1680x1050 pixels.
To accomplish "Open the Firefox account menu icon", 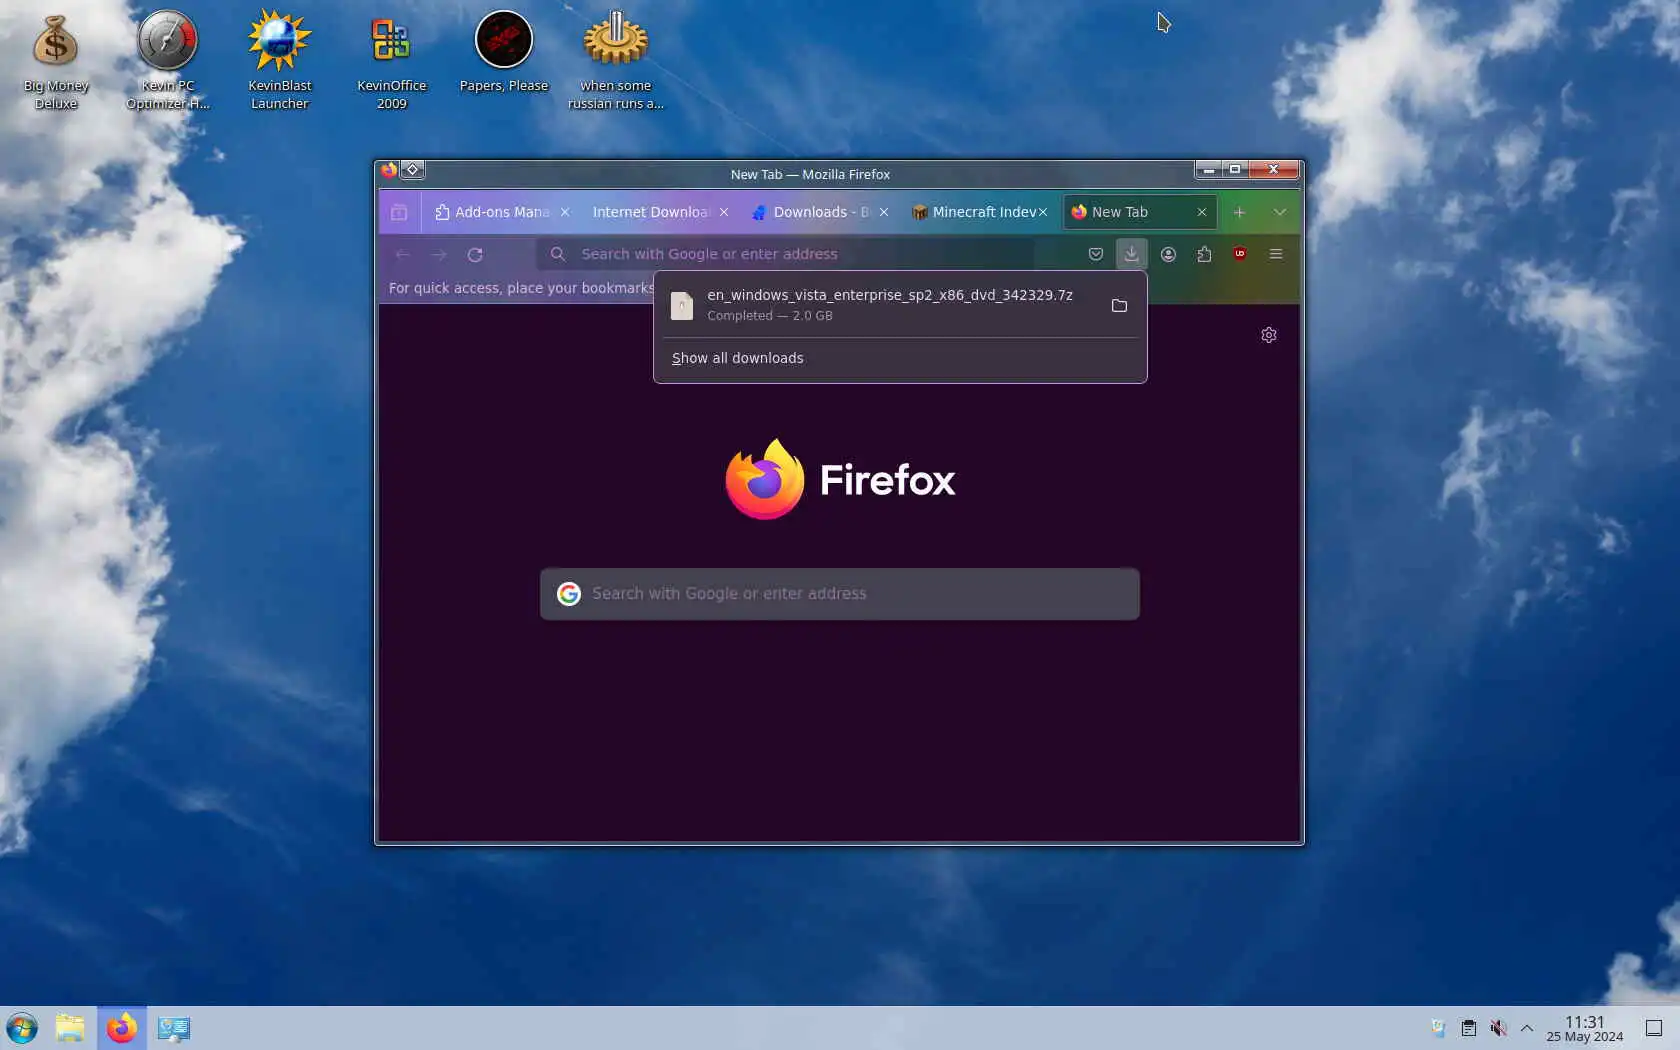I will pyautogui.click(x=1168, y=254).
